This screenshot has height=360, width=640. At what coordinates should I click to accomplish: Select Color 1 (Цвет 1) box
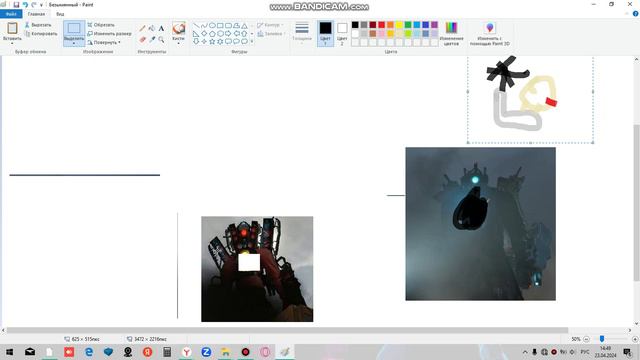pyautogui.click(x=325, y=33)
